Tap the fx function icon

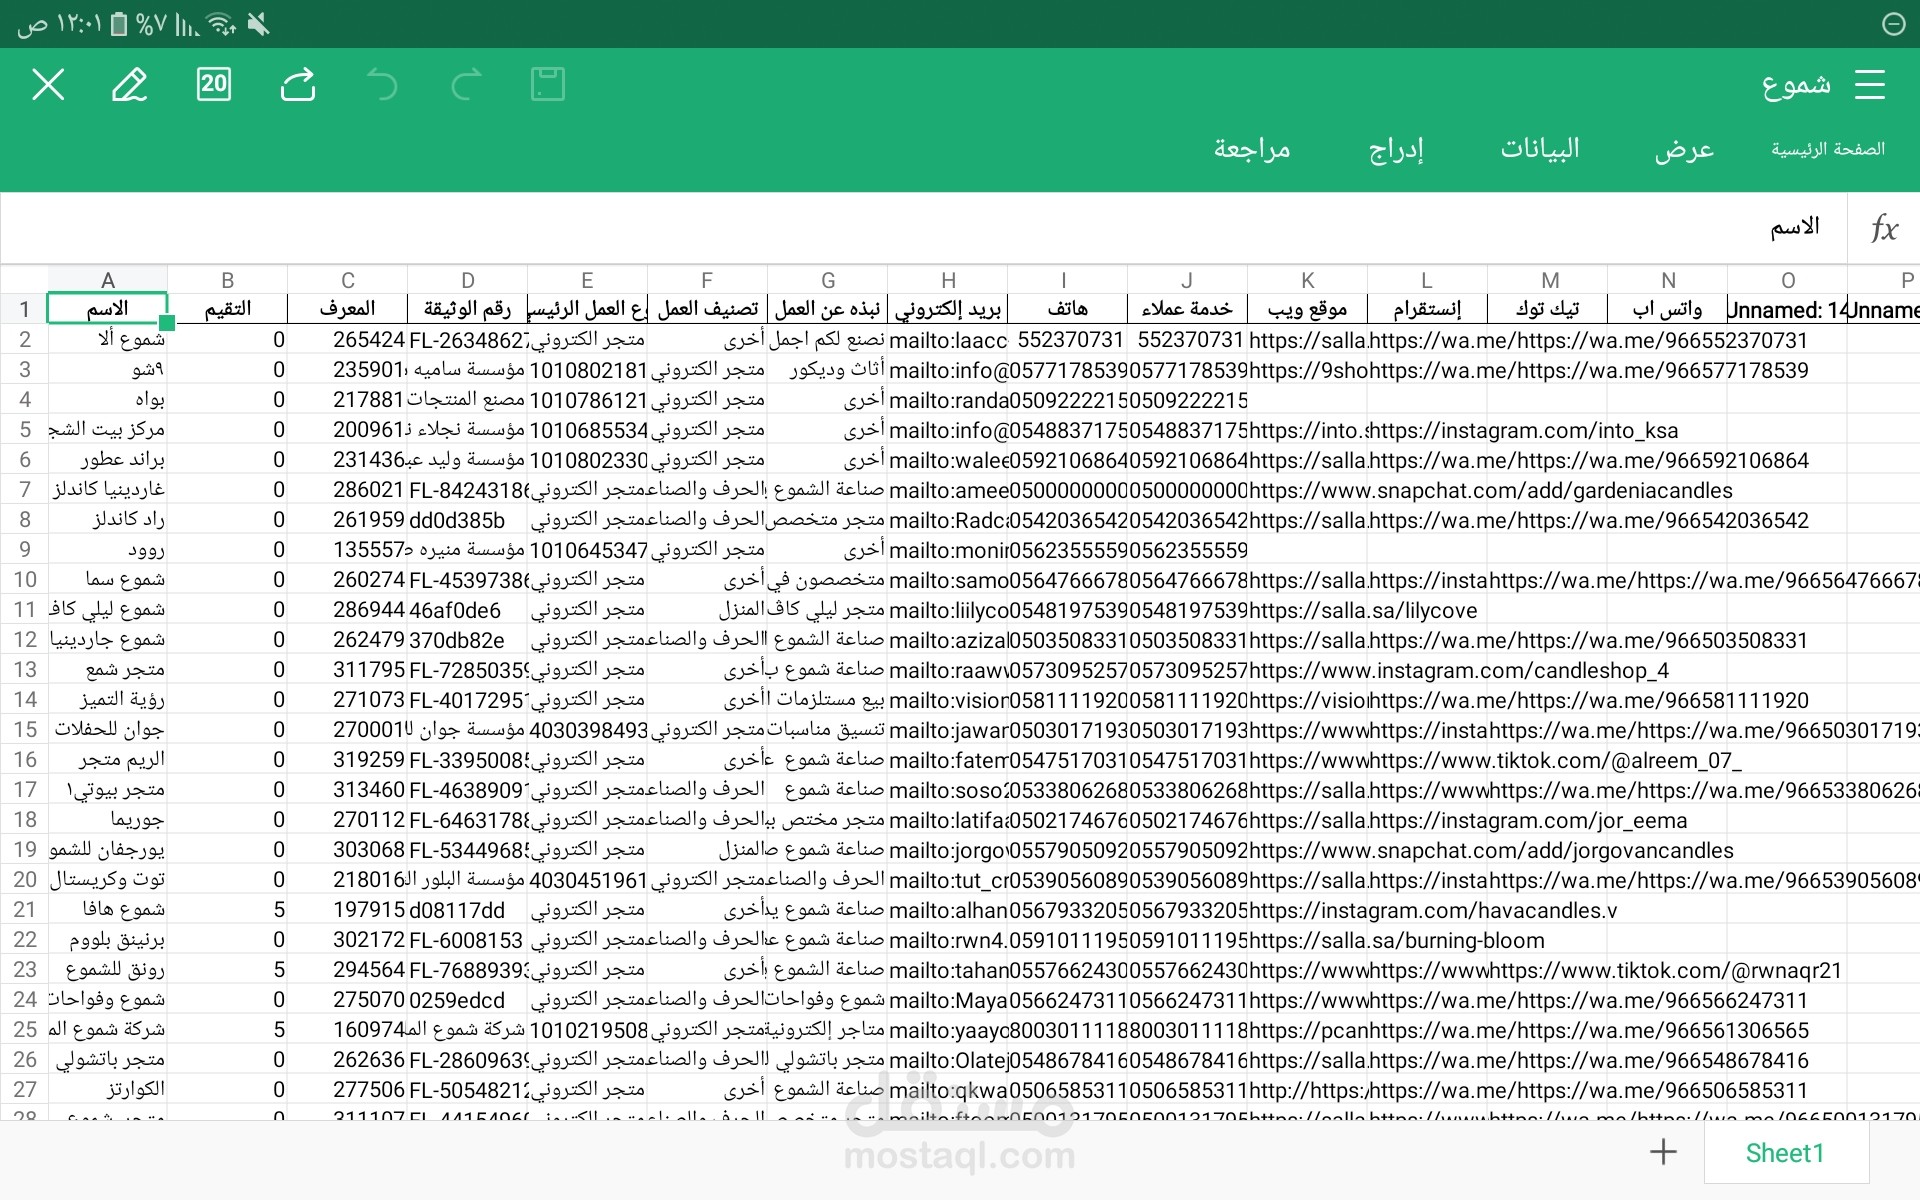(1884, 228)
